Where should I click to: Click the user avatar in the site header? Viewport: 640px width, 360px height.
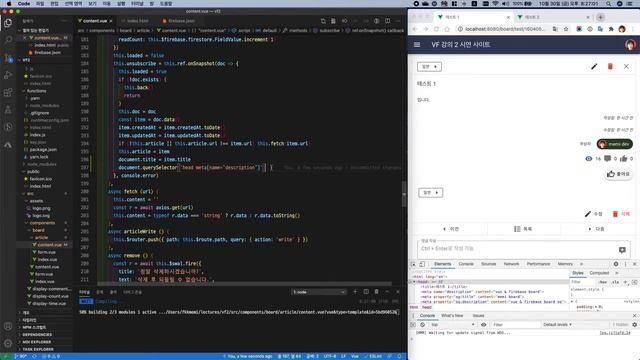[x=630, y=44]
